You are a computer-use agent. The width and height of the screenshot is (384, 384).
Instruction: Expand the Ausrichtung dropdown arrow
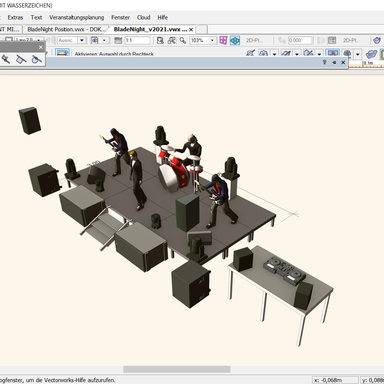click(82, 40)
